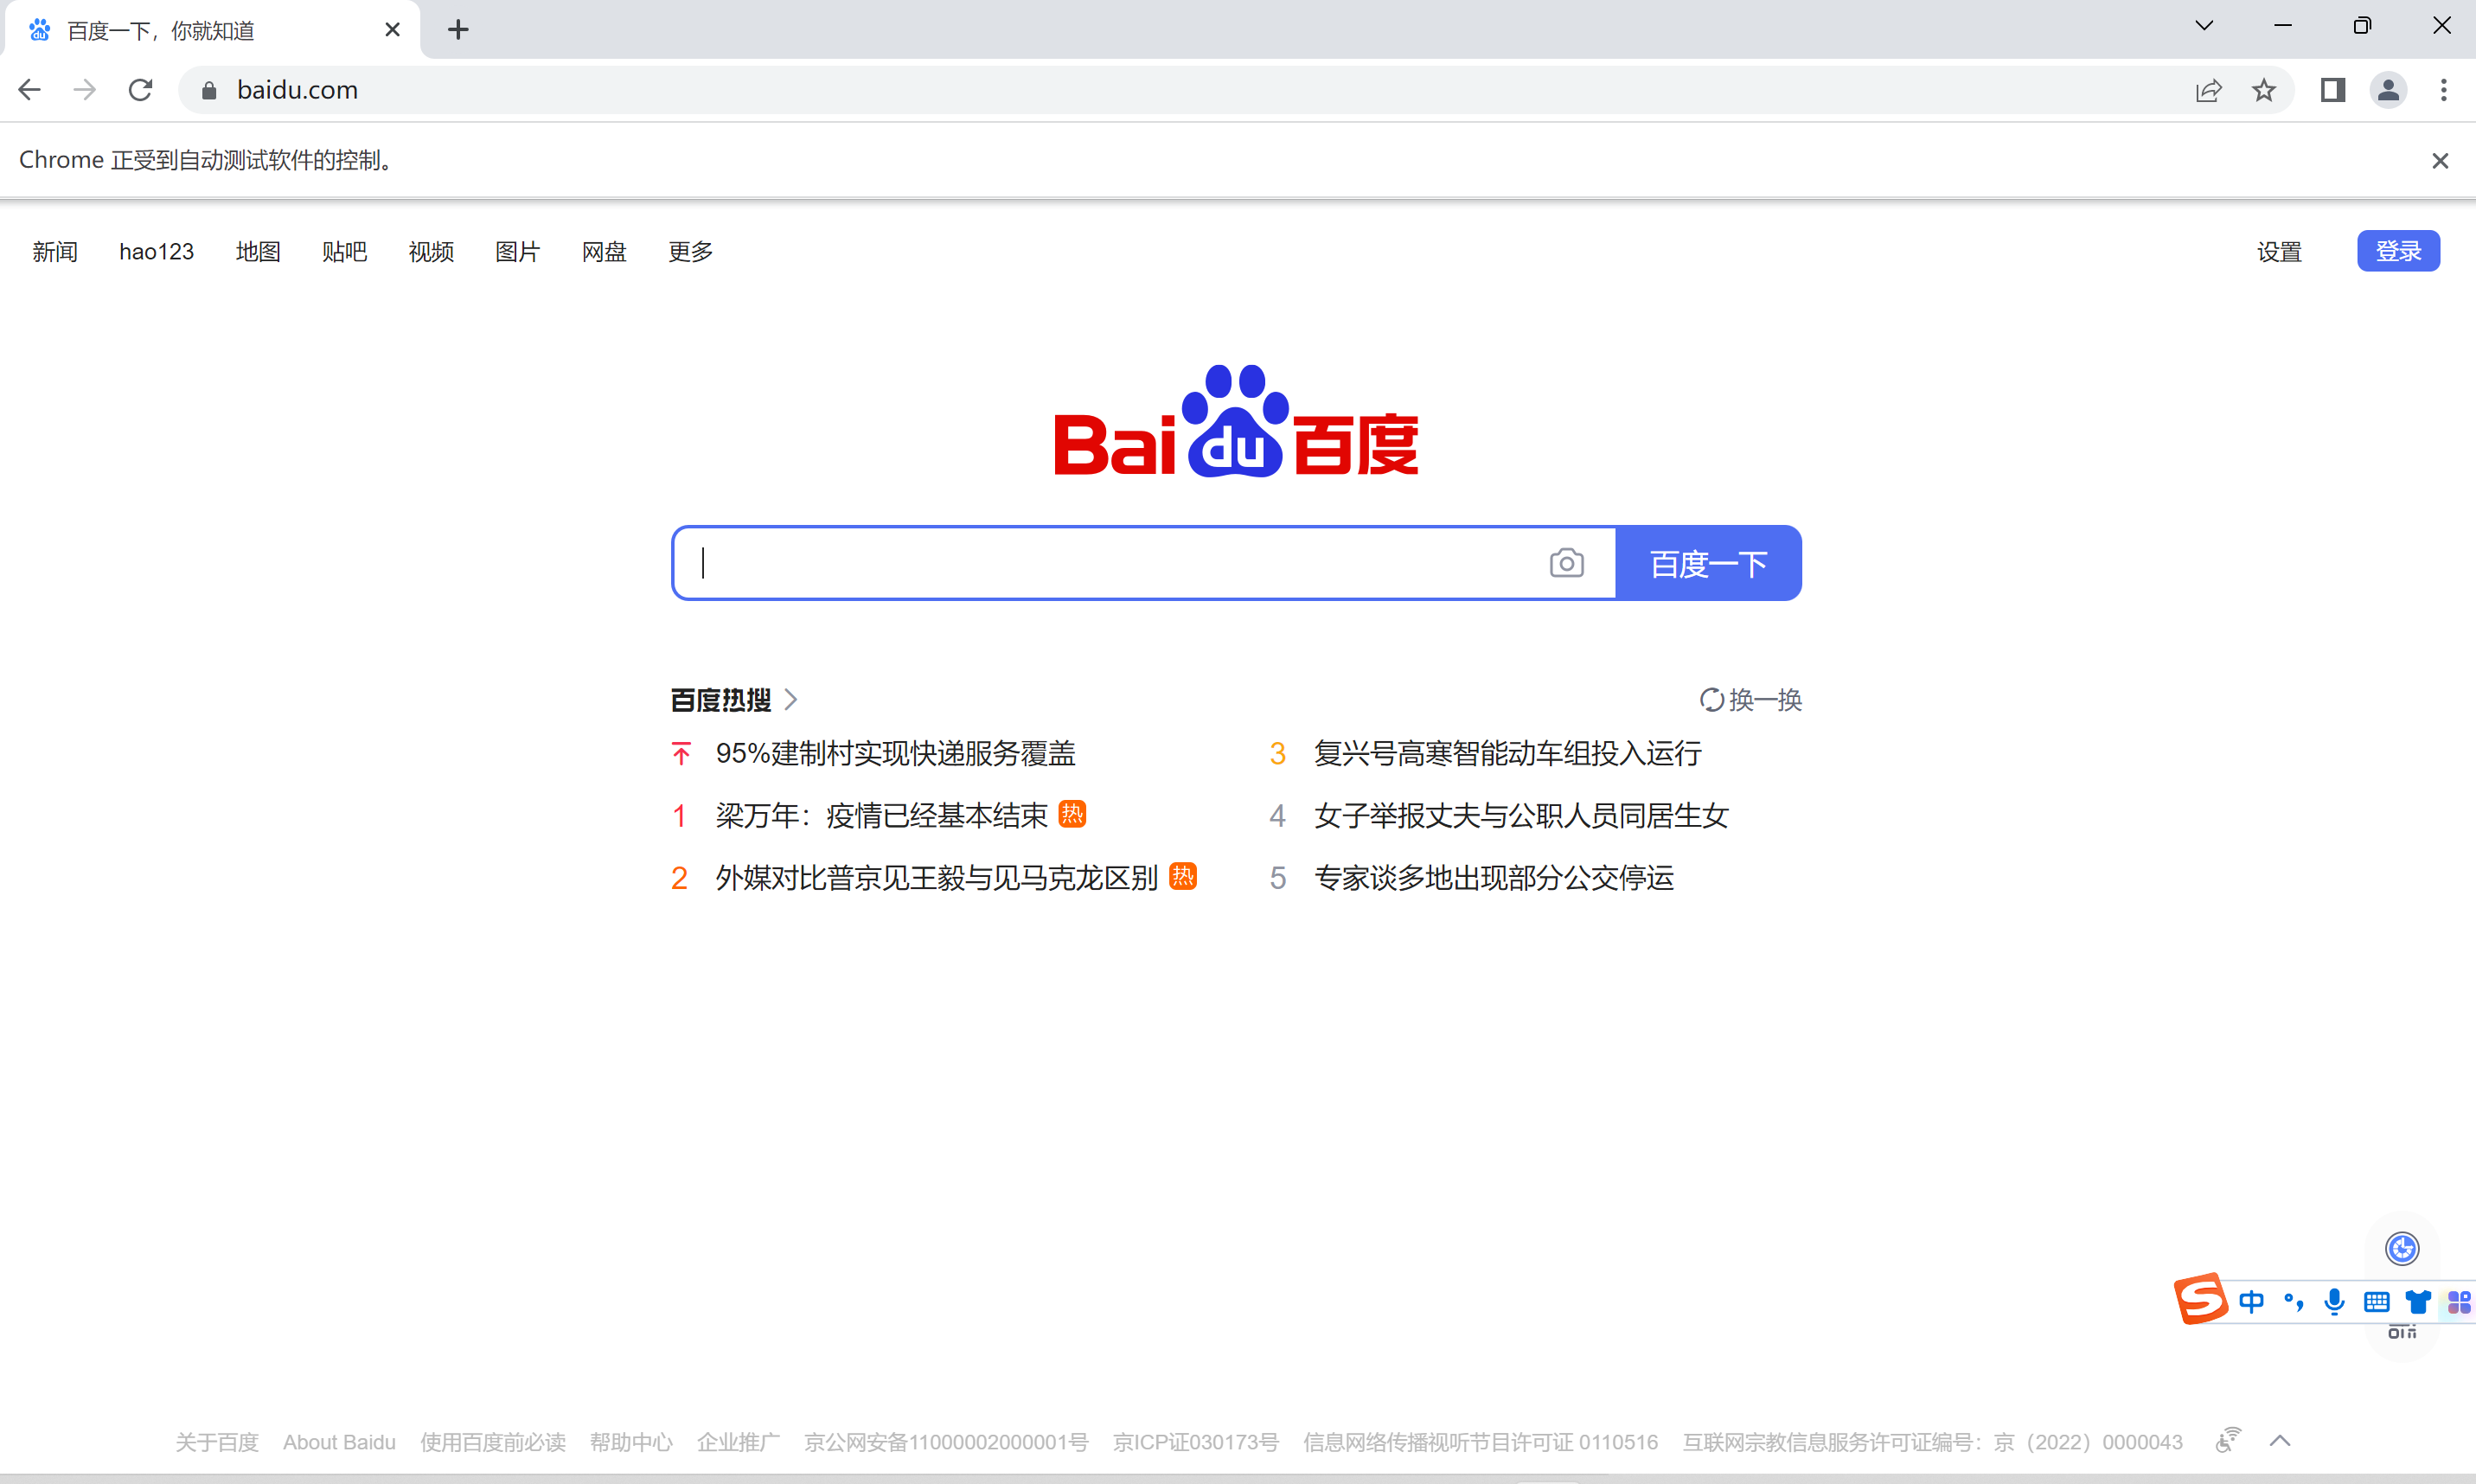Open 梁万年：疫情已经基本结束 headline

tap(881, 815)
